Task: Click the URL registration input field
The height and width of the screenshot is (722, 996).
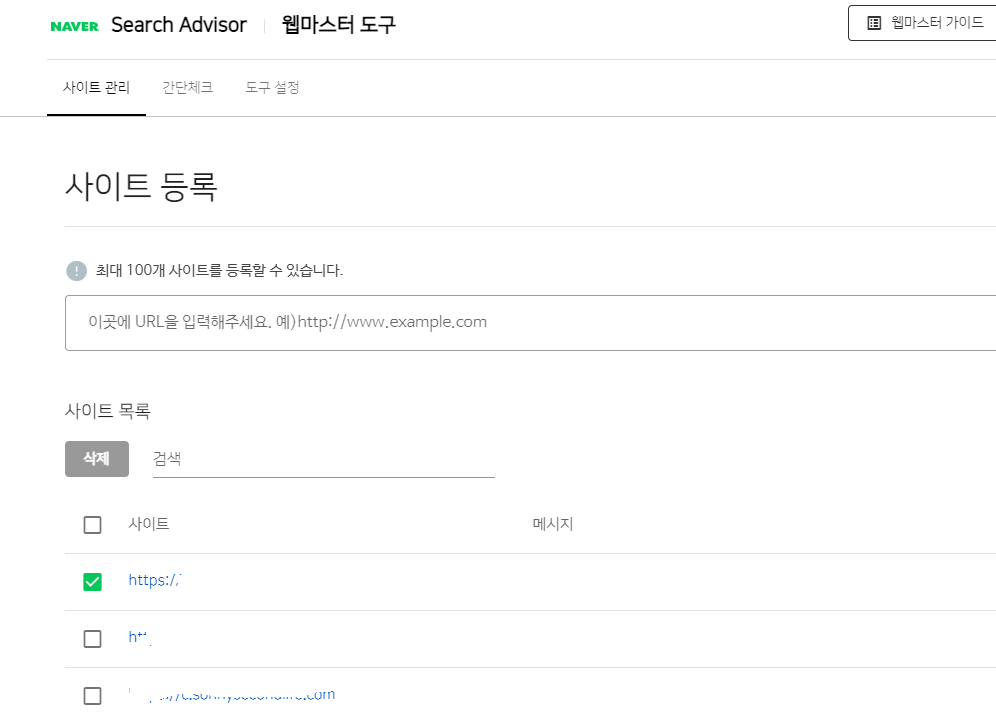Action: [400, 322]
